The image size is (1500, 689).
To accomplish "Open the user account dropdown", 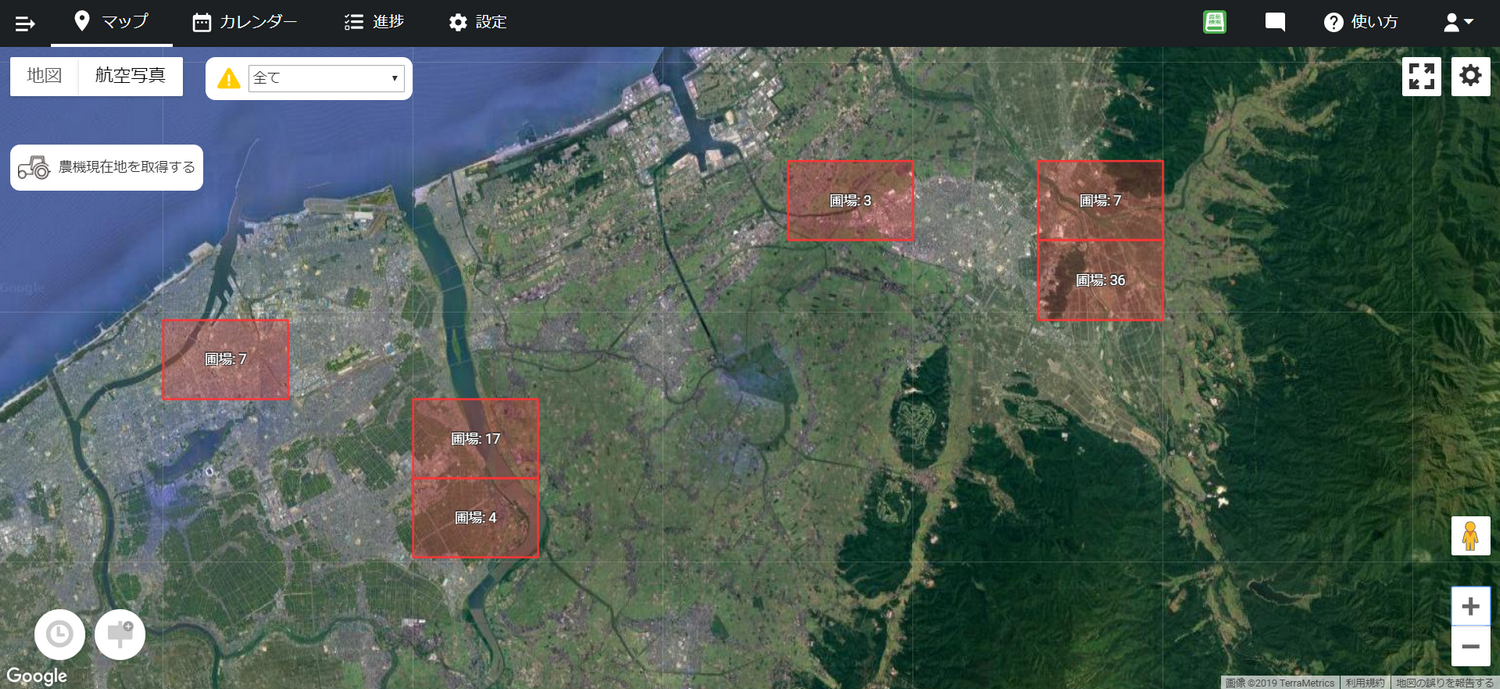I will tap(1458, 22).
